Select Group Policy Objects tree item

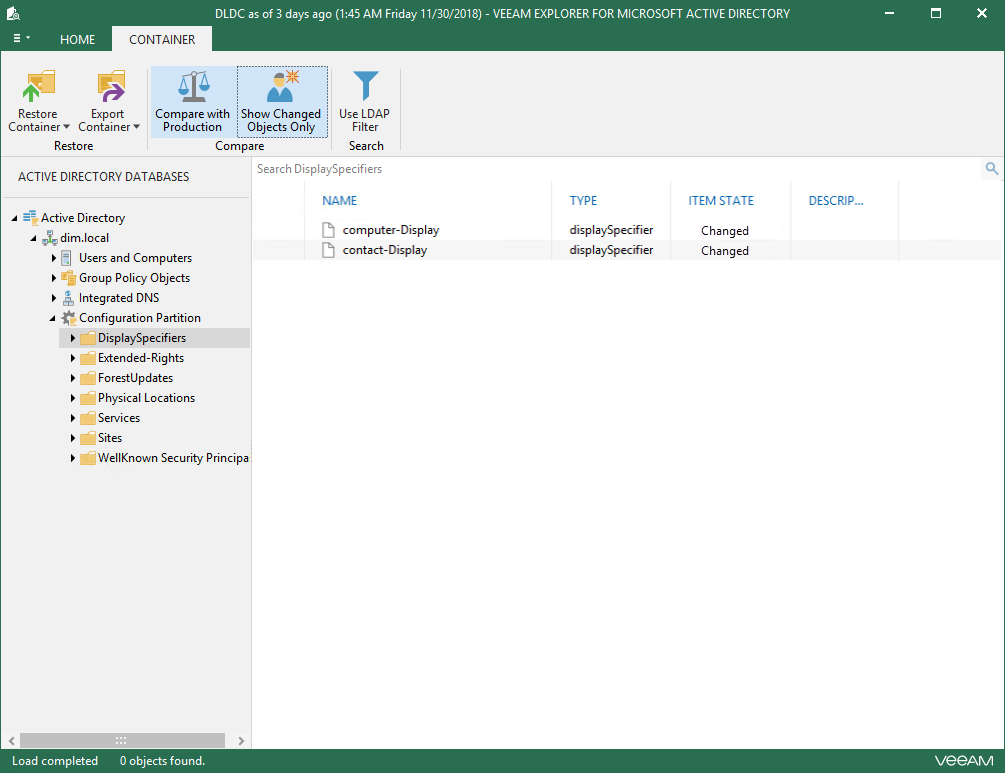click(134, 278)
